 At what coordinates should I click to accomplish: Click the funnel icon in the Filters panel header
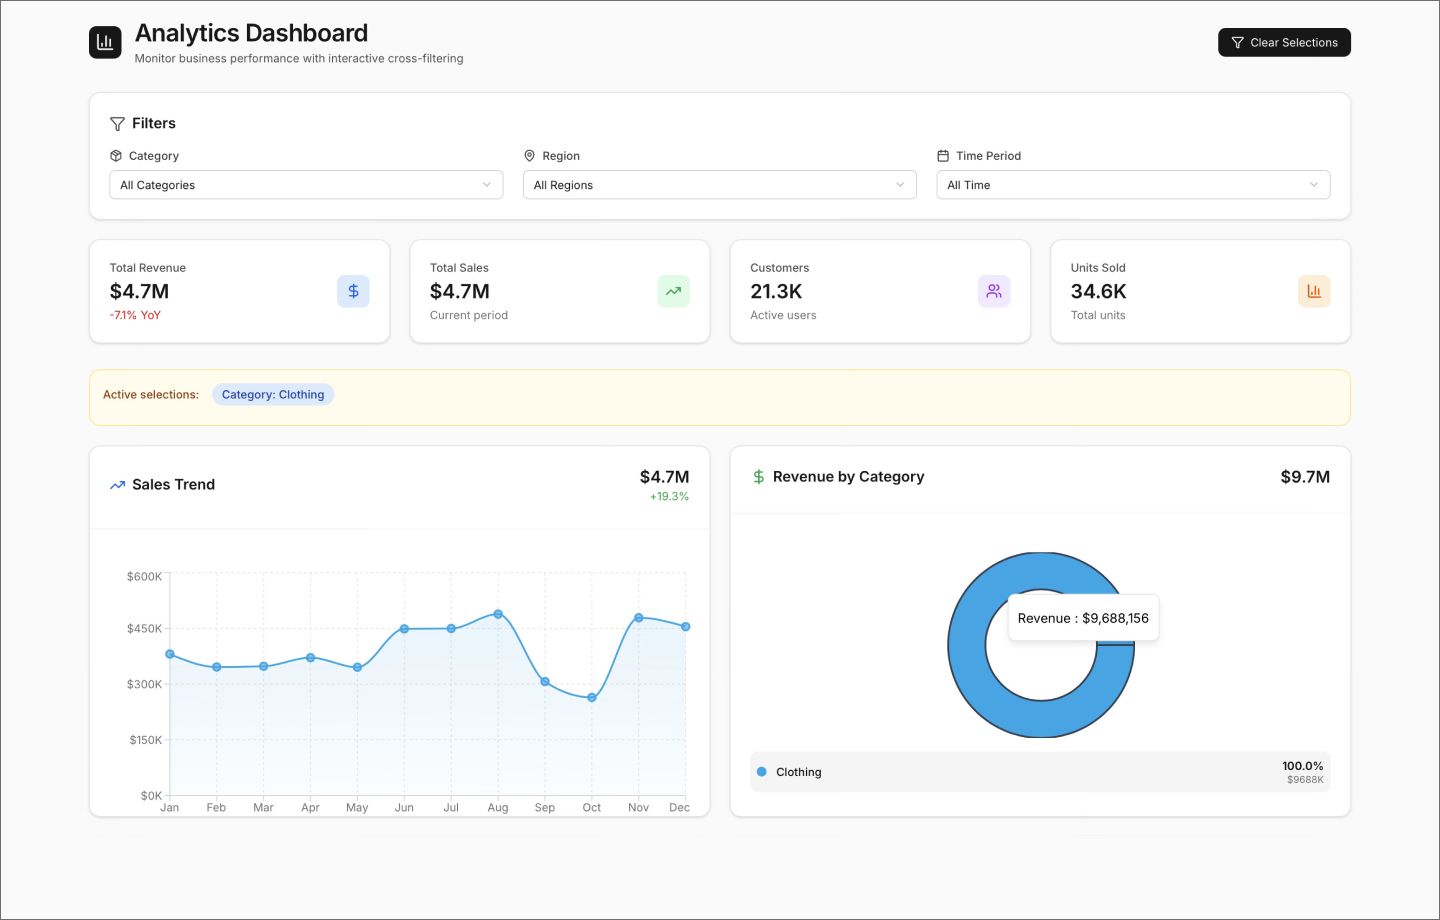tap(117, 123)
